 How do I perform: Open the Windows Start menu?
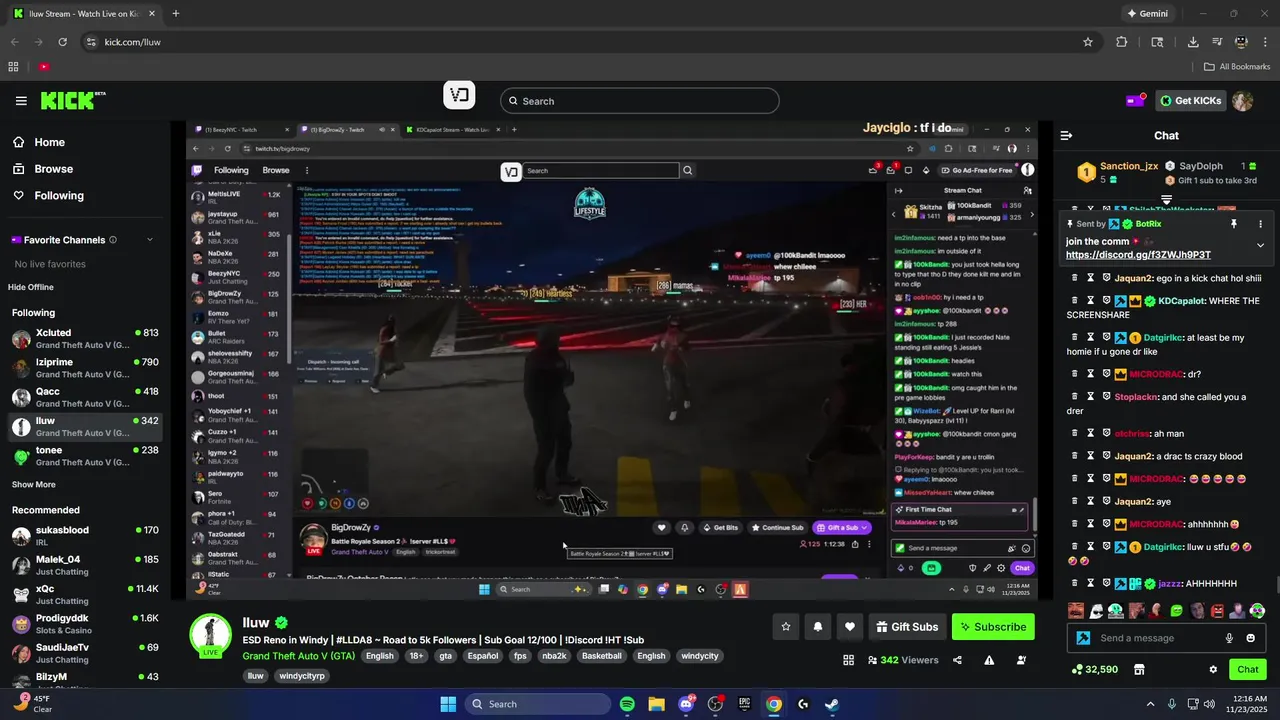point(448,704)
